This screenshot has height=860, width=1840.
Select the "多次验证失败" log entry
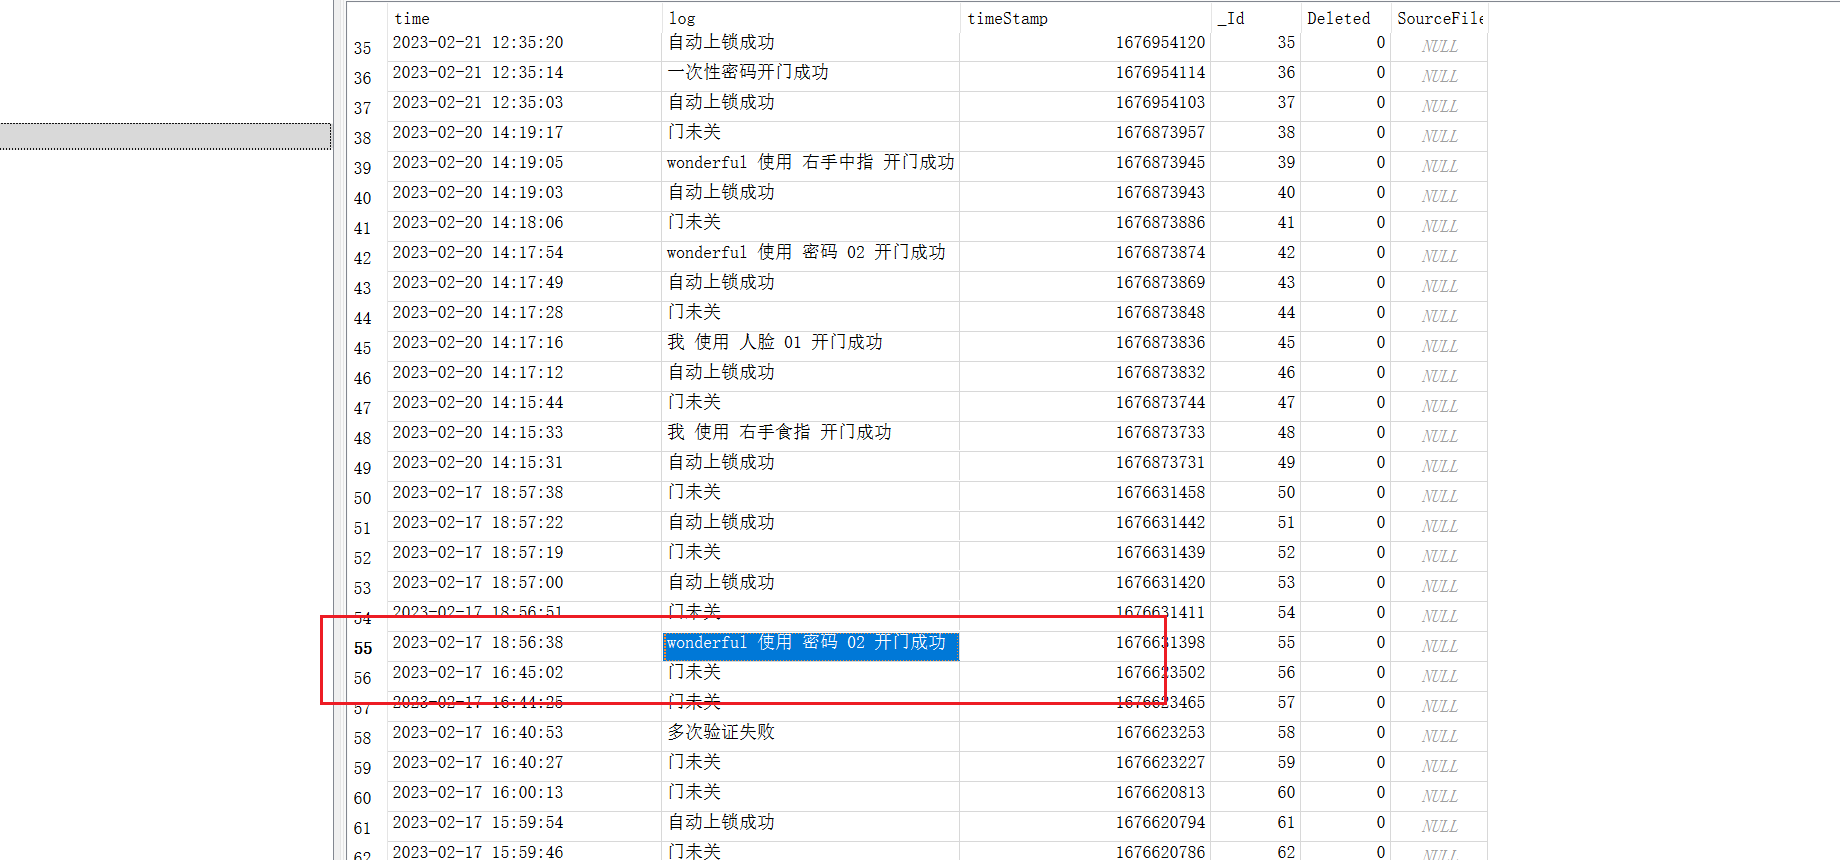click(721, 732)
